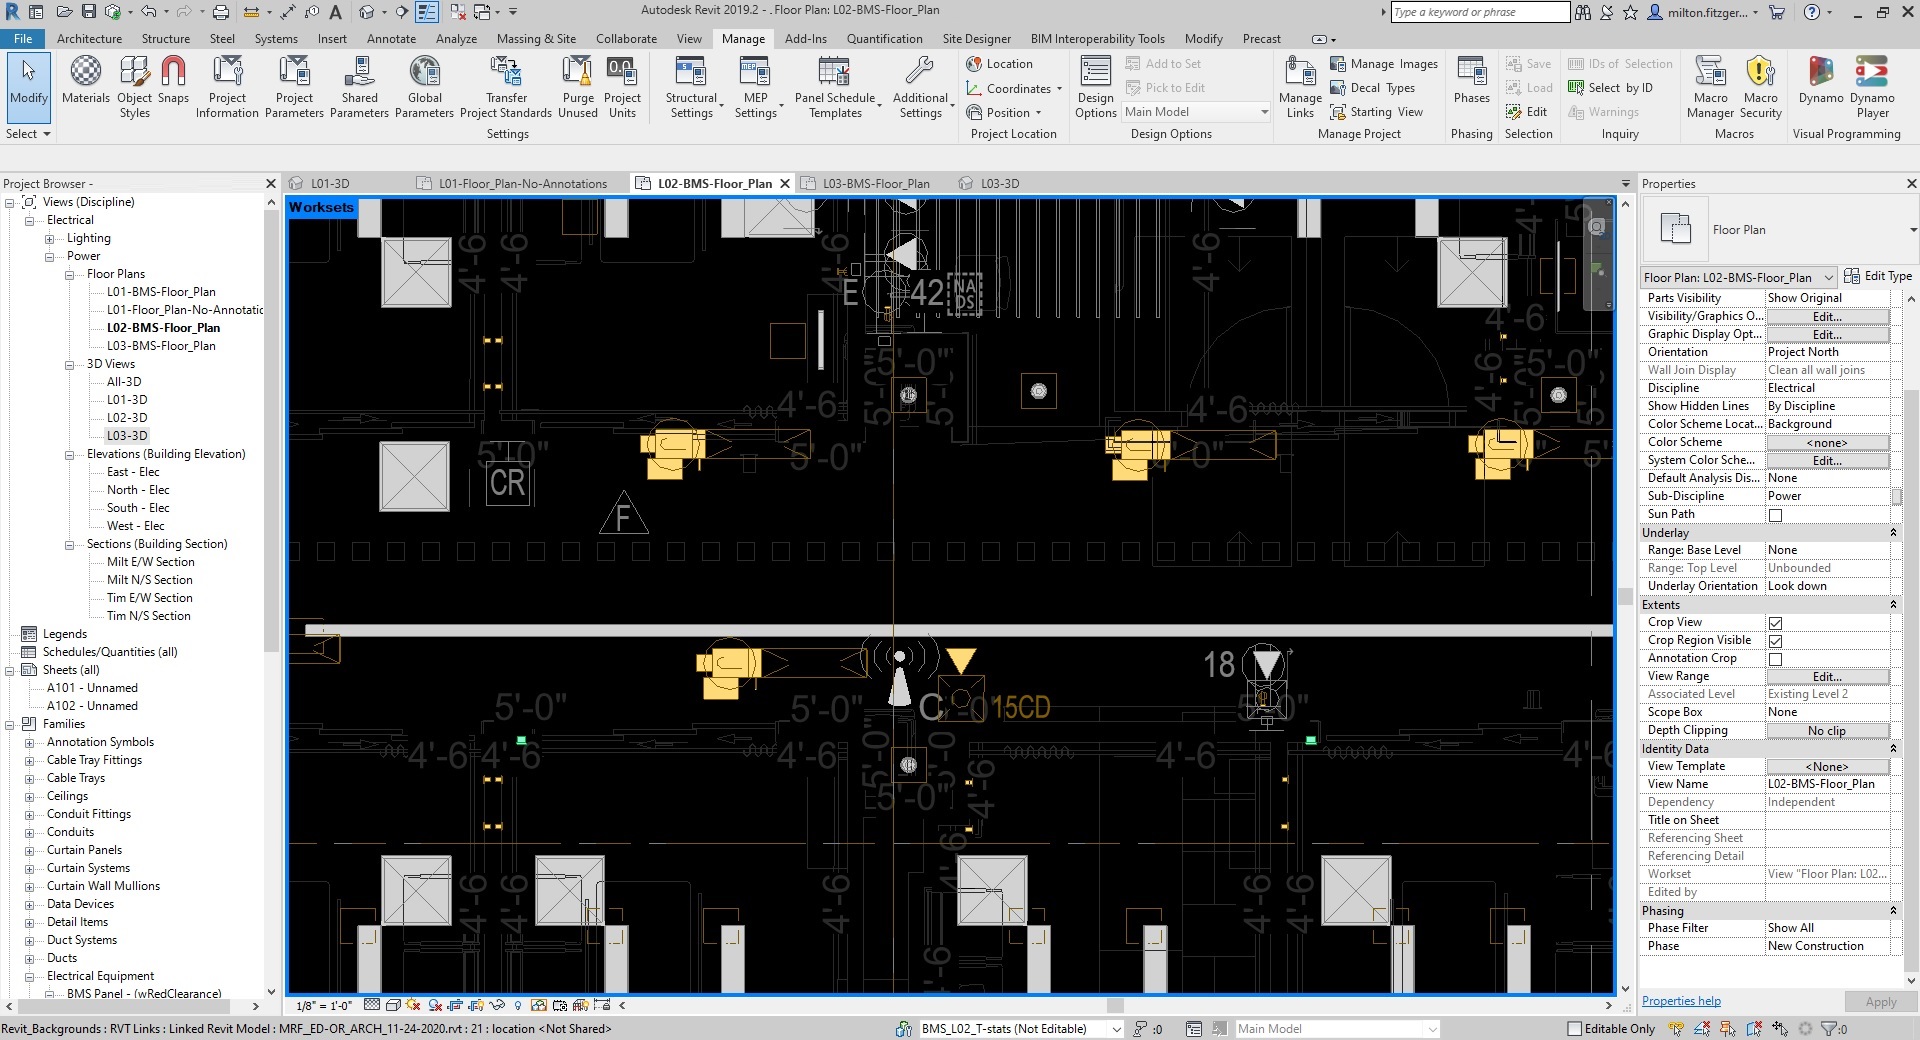Launch Macro Manager
1920x1040 pixels.
[x=1710, y=87]
